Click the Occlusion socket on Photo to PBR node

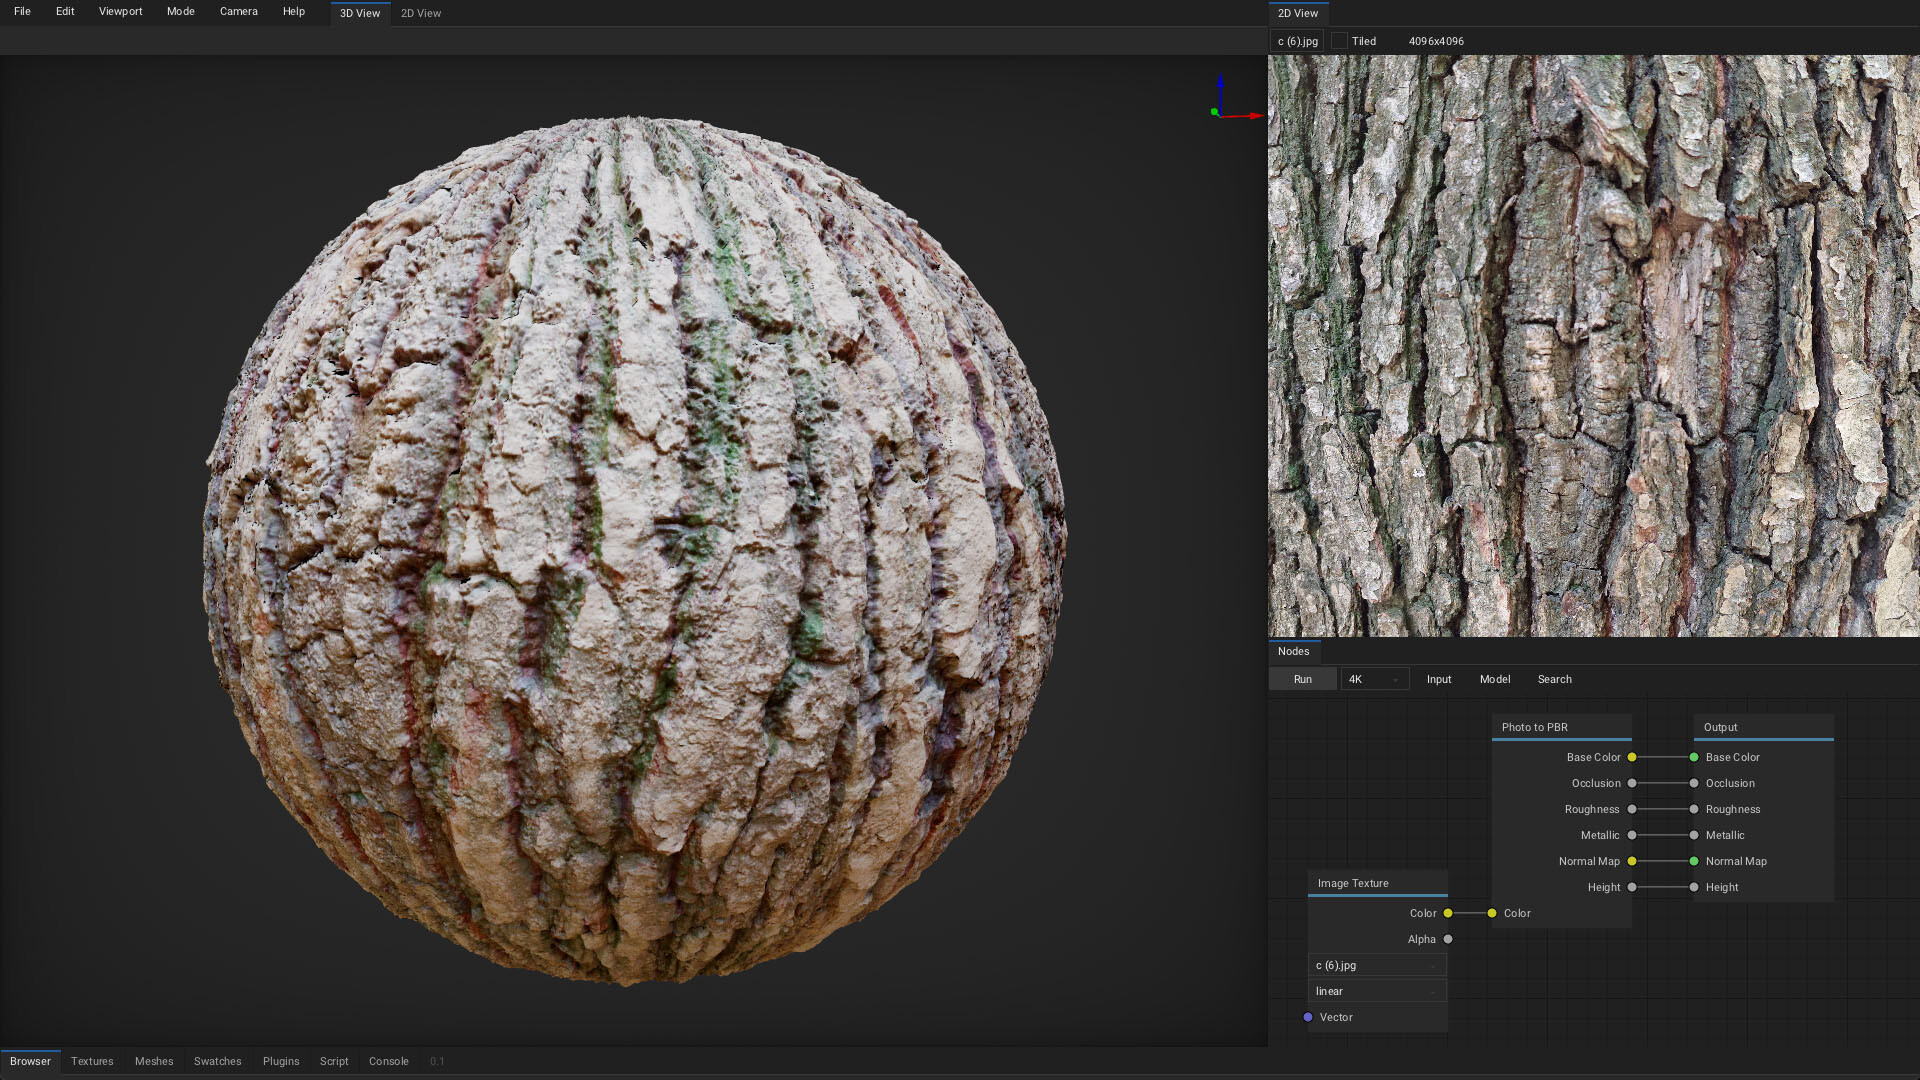[1633, 783]
